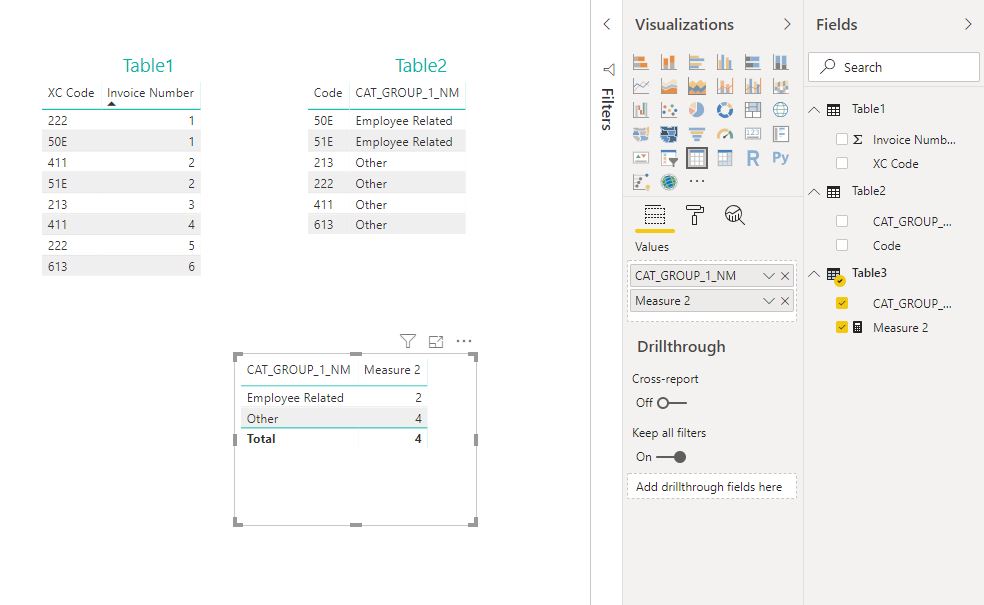
Task: Pick the area chart visualization
Action: [x=669, y=86]
